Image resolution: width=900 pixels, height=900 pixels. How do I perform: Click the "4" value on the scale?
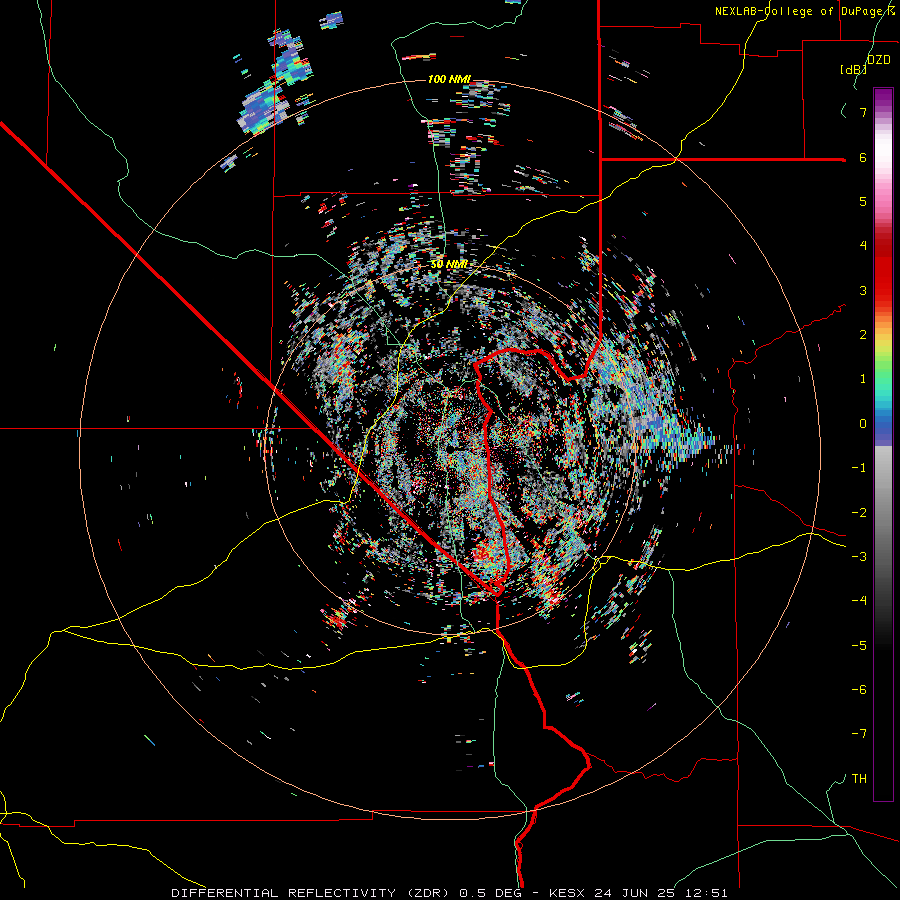coord(863,246)
